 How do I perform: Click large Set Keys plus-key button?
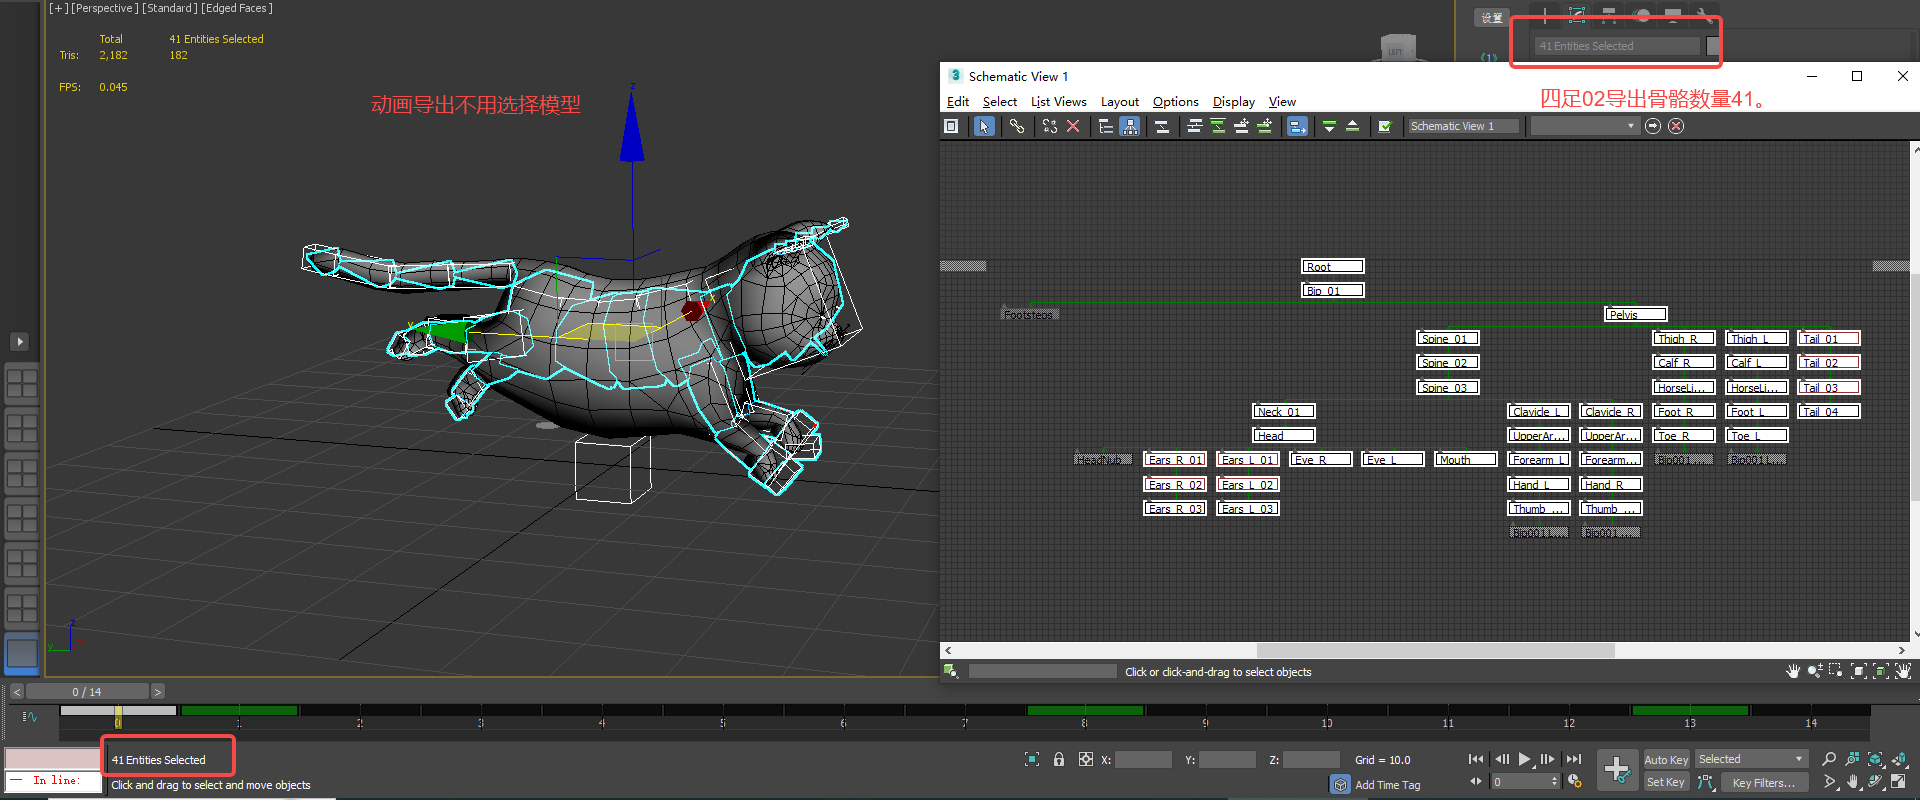point(1617,770)
